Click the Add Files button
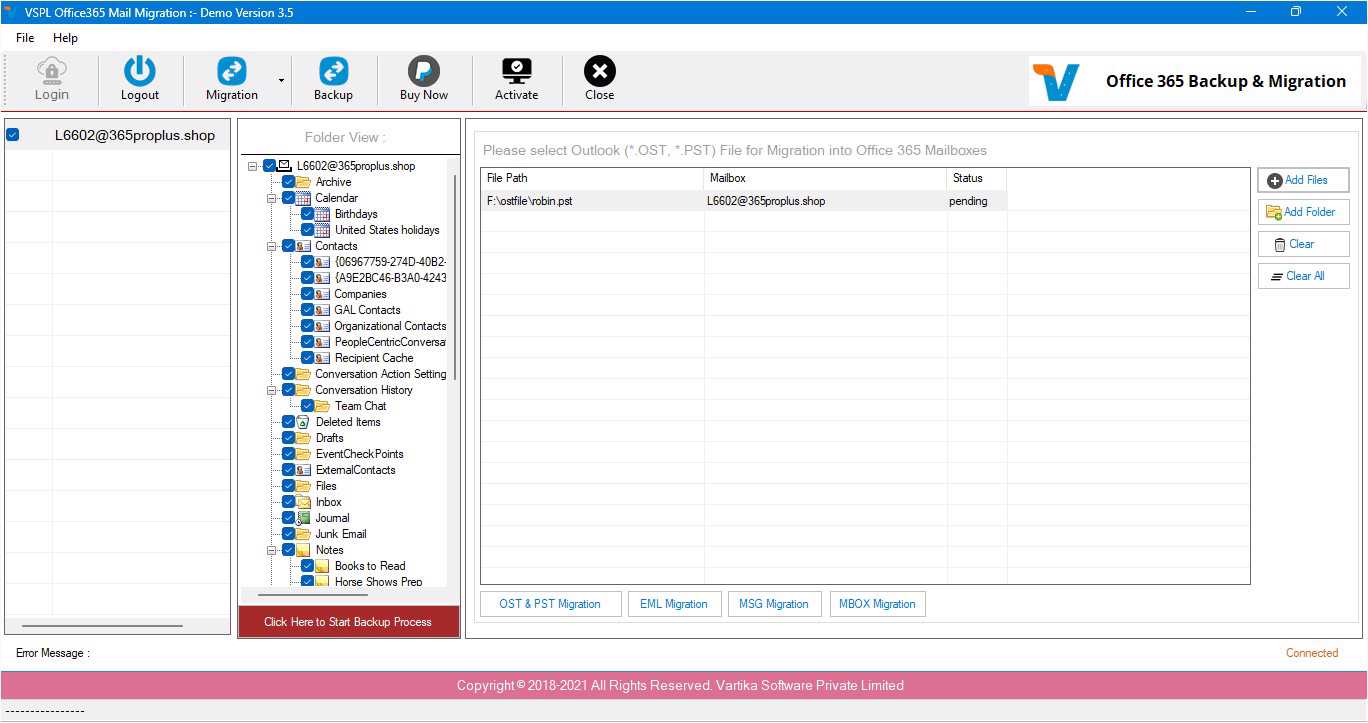Screen dimensions: 1368x723 pyautogui.click(x=1304, y=180)
